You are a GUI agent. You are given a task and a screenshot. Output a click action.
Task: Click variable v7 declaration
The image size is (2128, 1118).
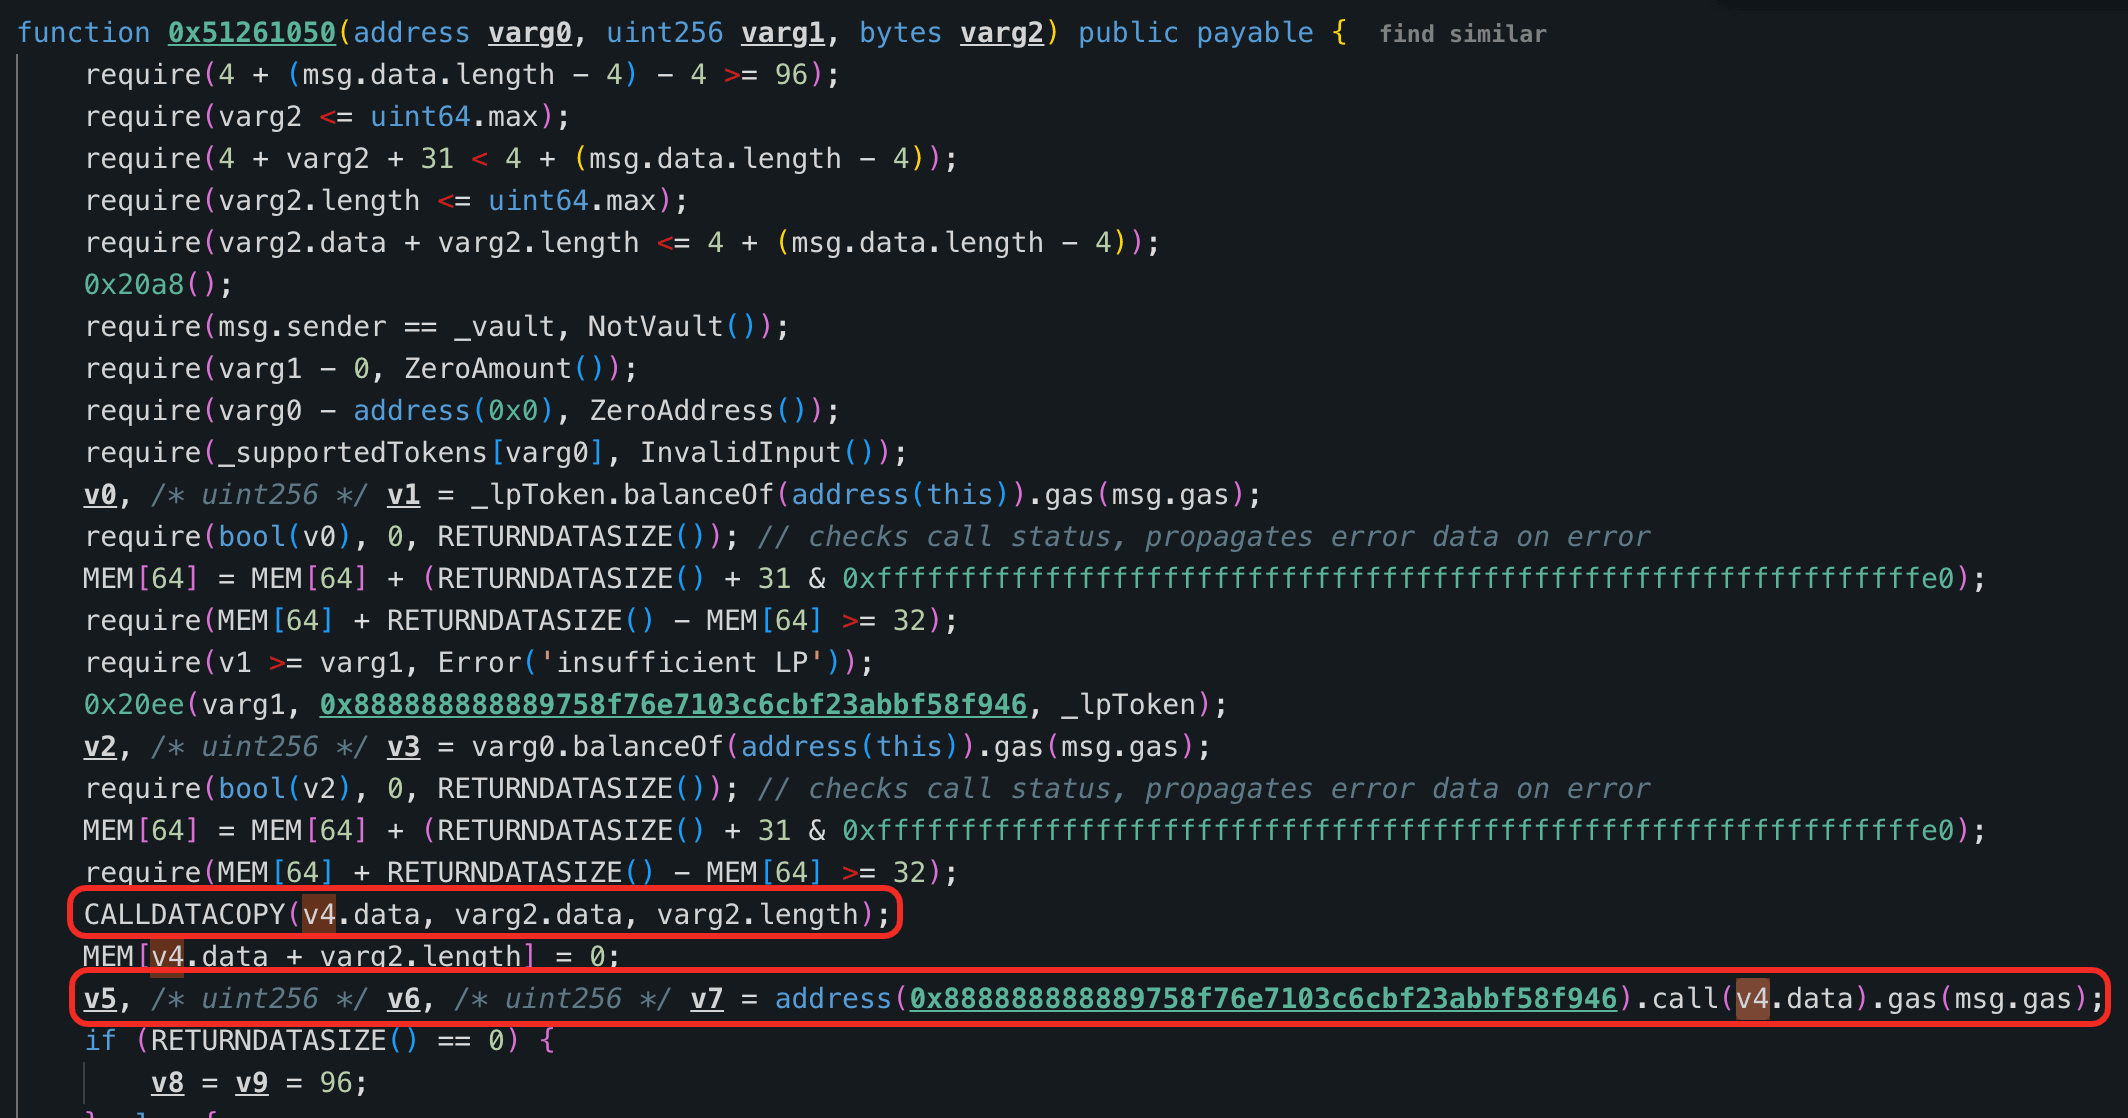(706, 999)
